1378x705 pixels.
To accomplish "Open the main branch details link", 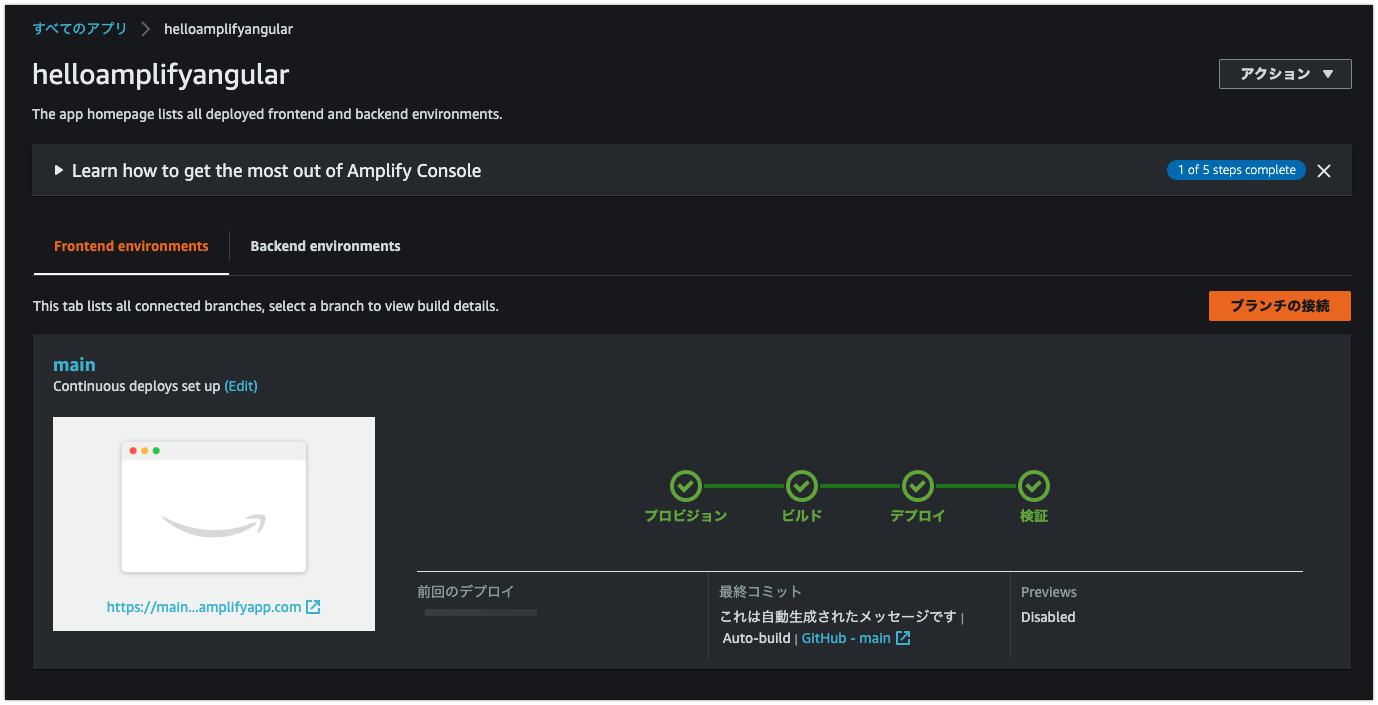I will pyautogui.click(x=74, y=364).
